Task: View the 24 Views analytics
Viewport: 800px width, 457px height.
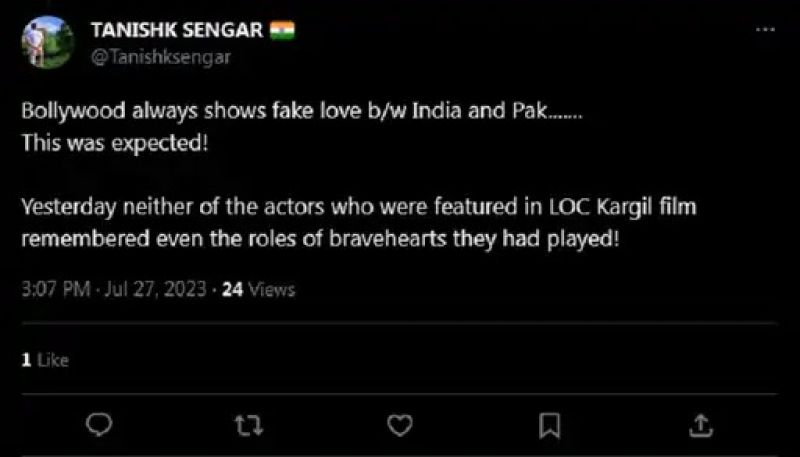Action: pos(258,290)
